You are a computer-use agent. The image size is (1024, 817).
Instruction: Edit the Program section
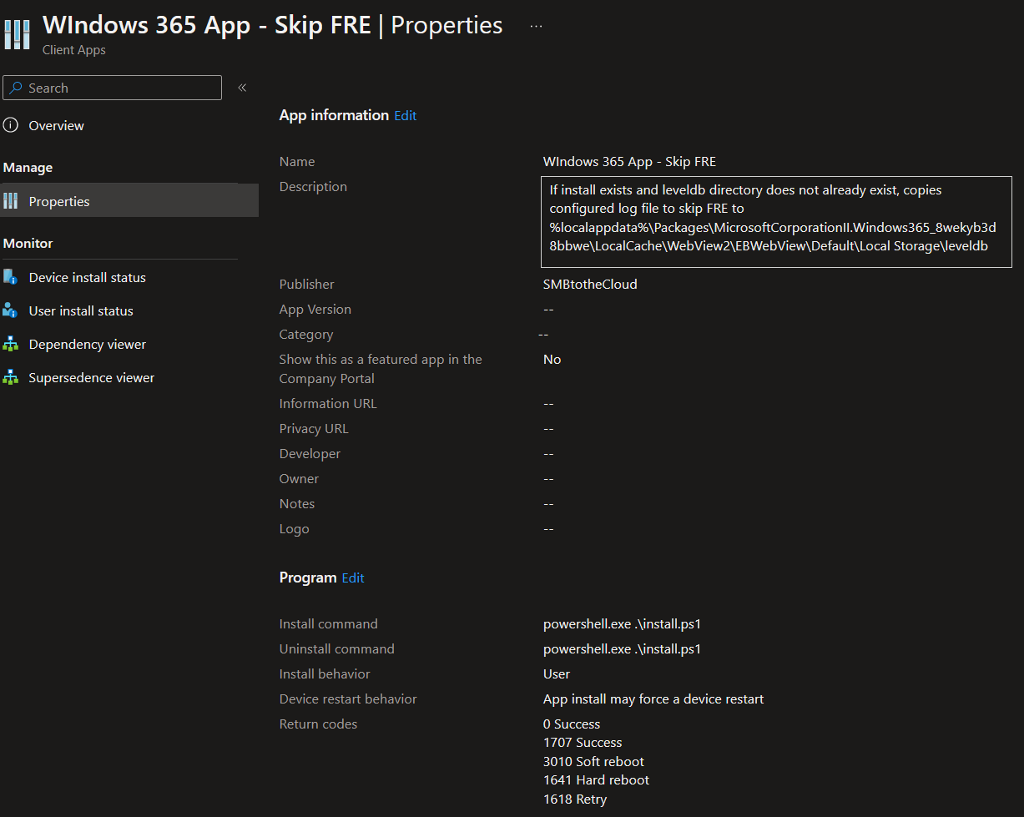coord(353,578)
